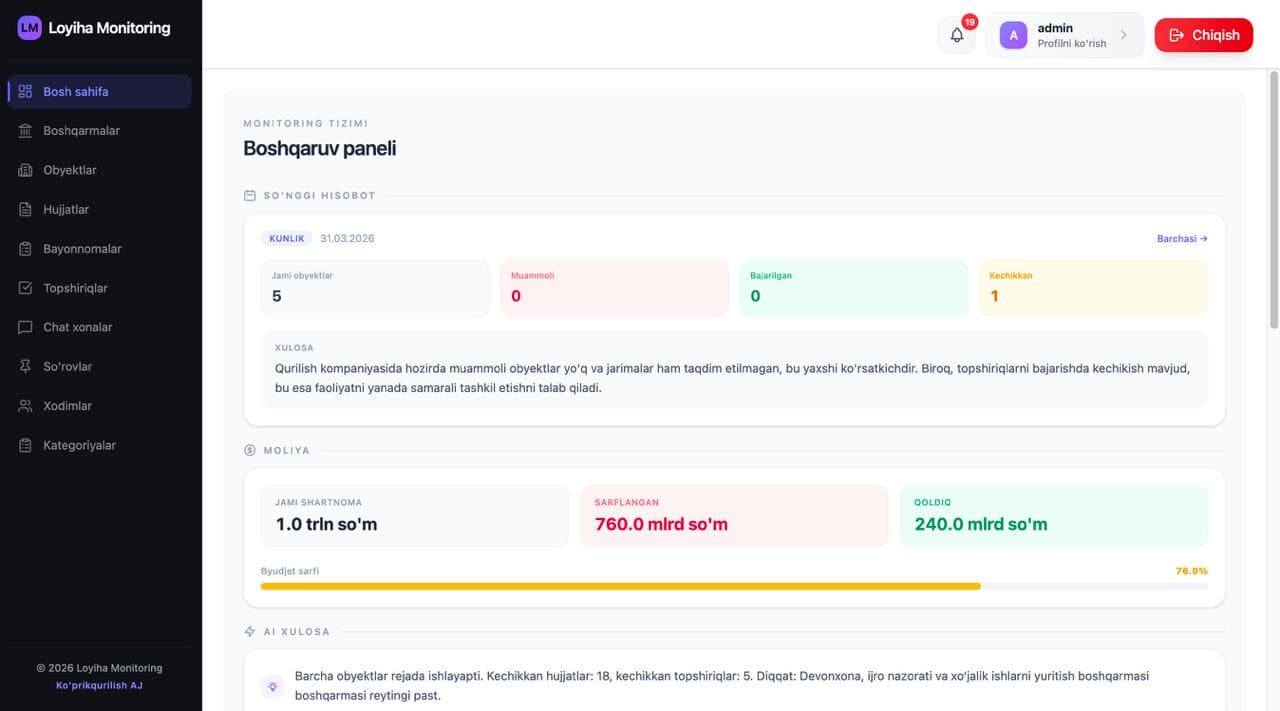Open the Xodimlar page
1280x711 pixels.
tap(99, 406)
